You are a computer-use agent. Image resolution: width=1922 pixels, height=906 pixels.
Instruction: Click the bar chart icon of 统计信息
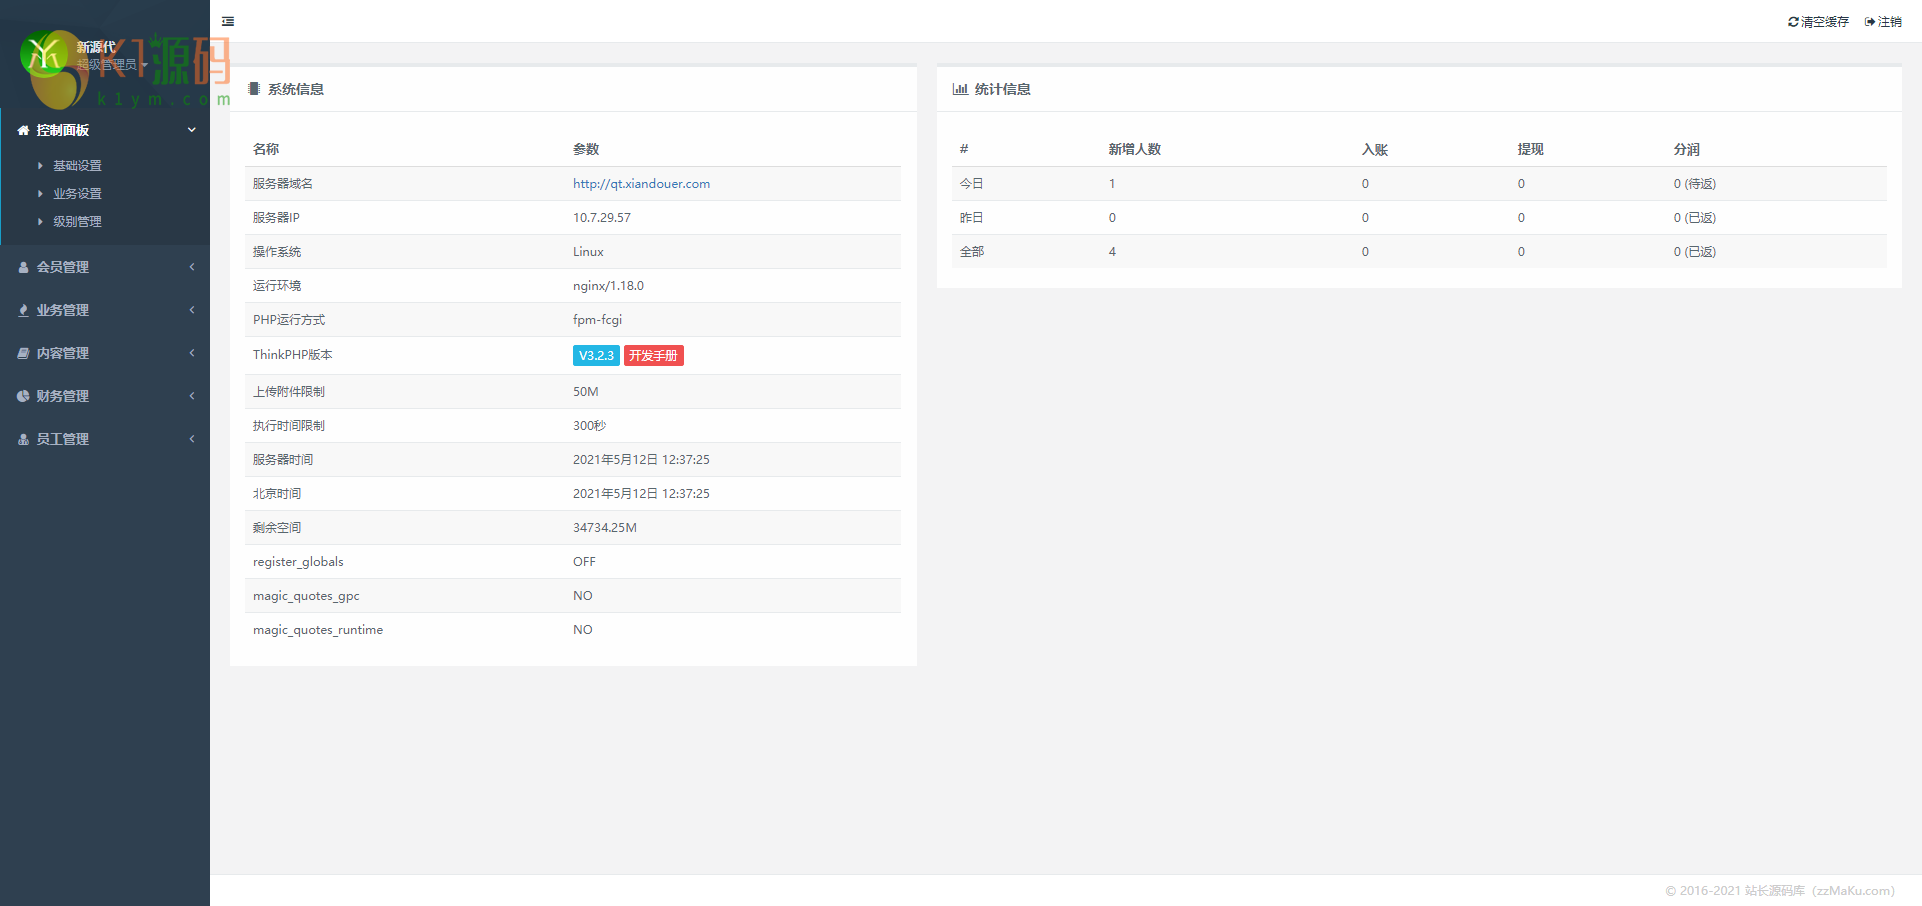(x=960, y=89)
